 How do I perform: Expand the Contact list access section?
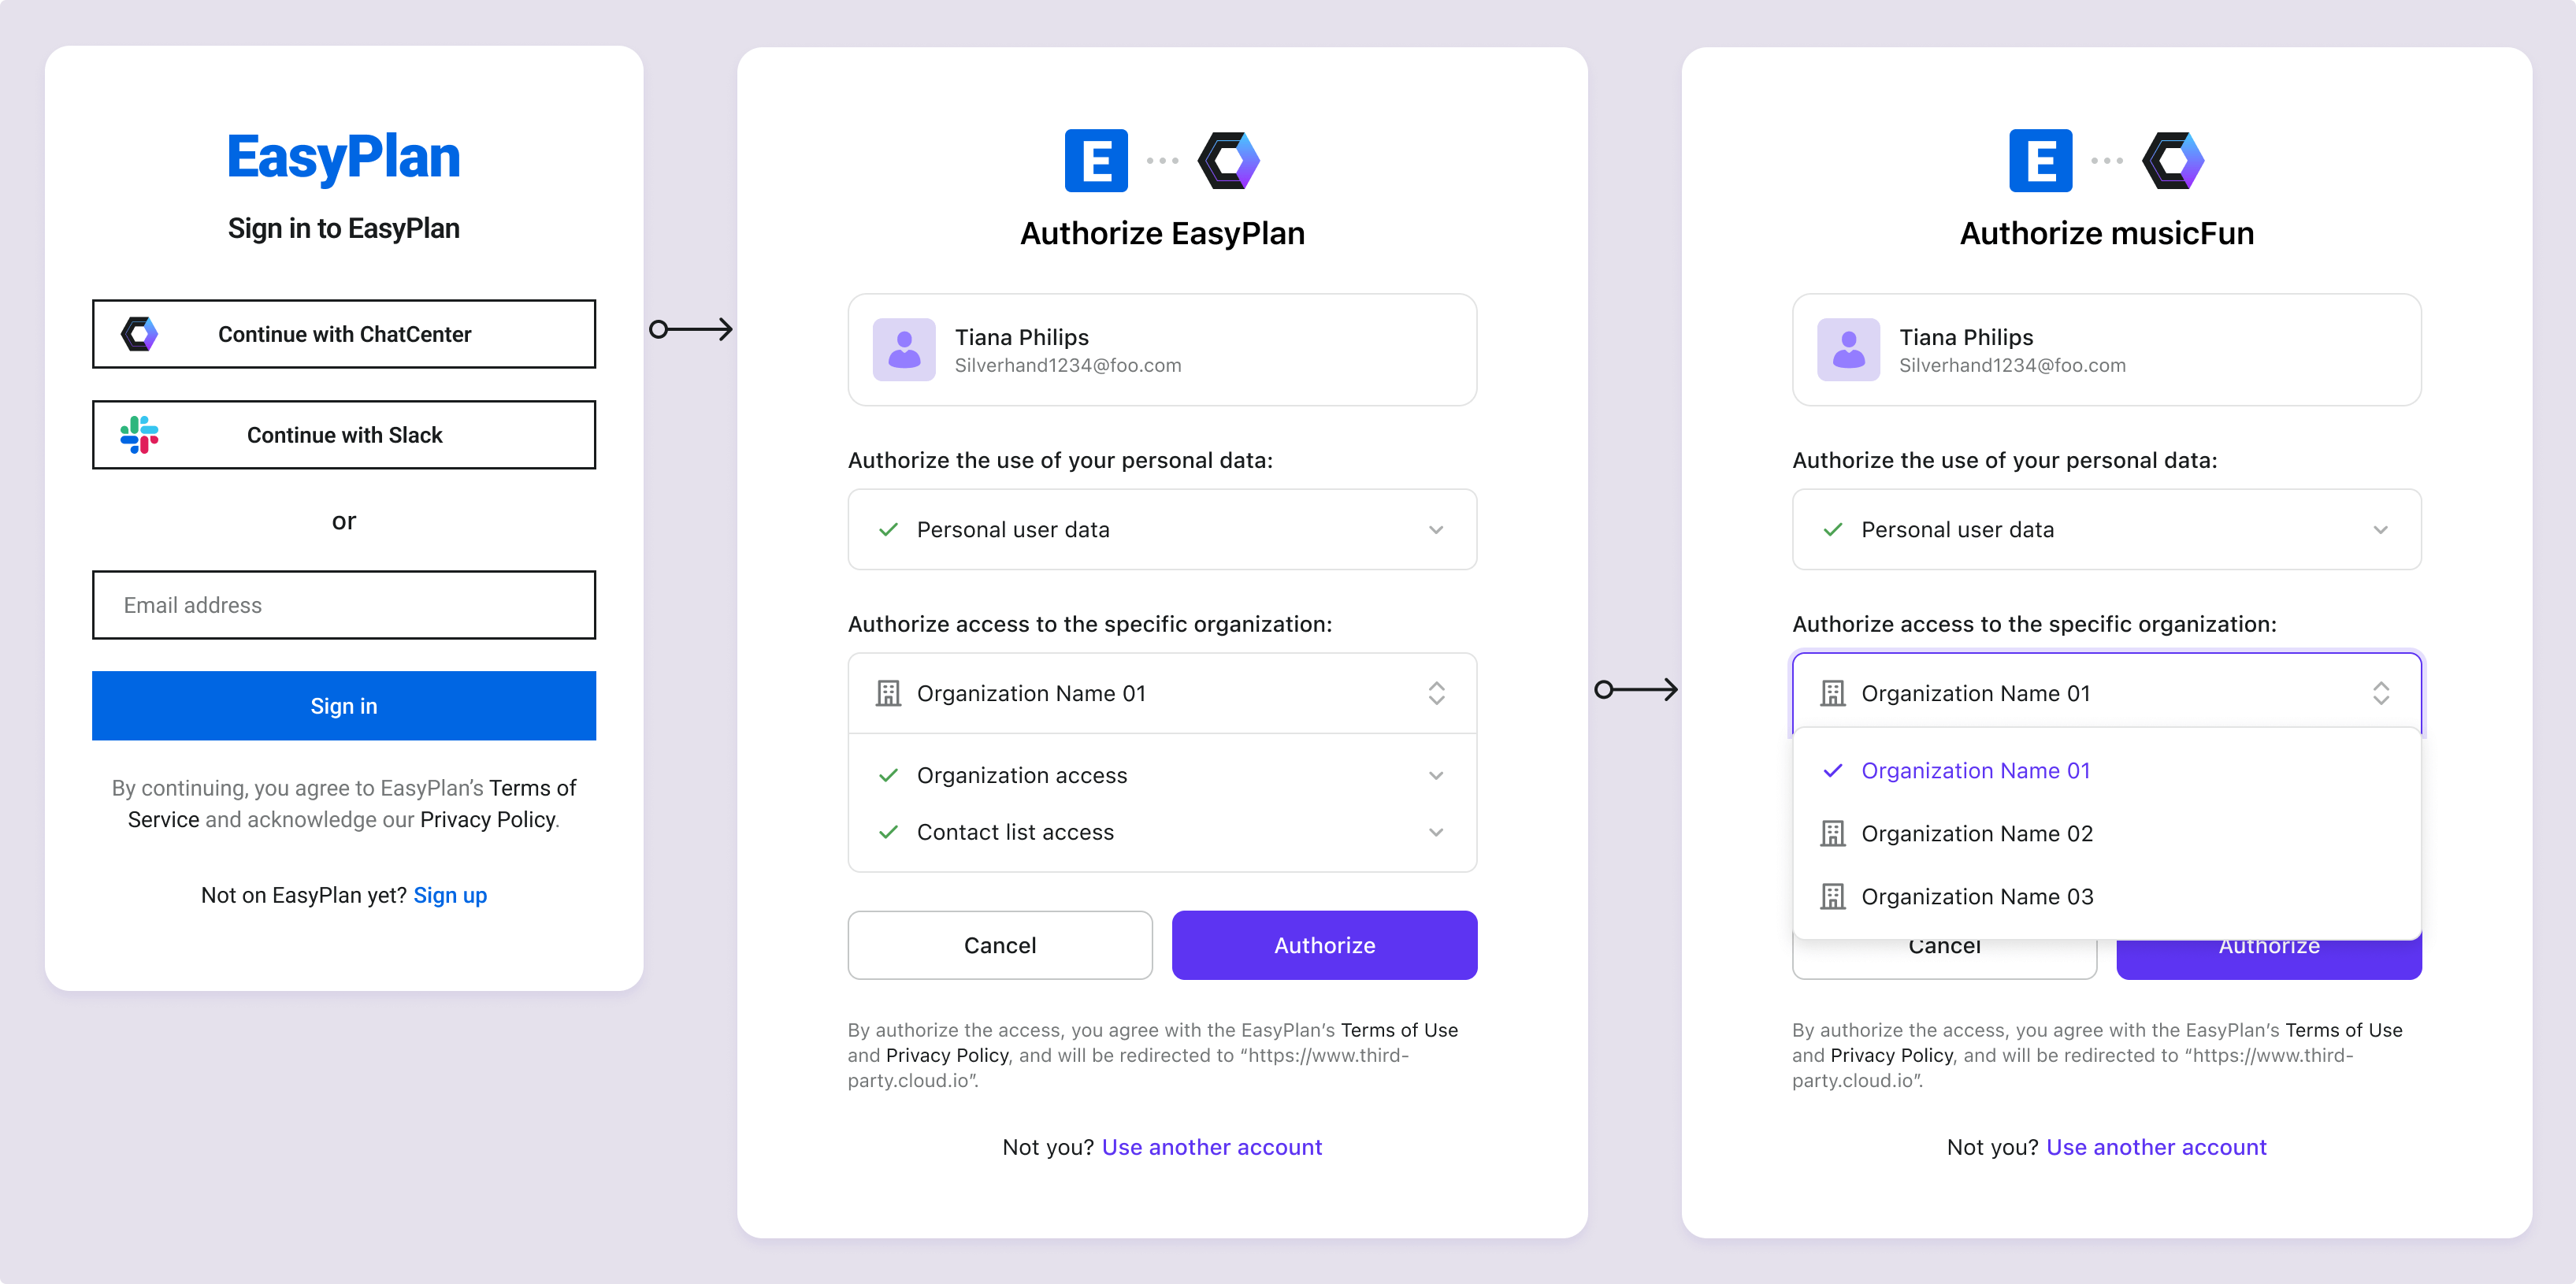click(1436, 831)
